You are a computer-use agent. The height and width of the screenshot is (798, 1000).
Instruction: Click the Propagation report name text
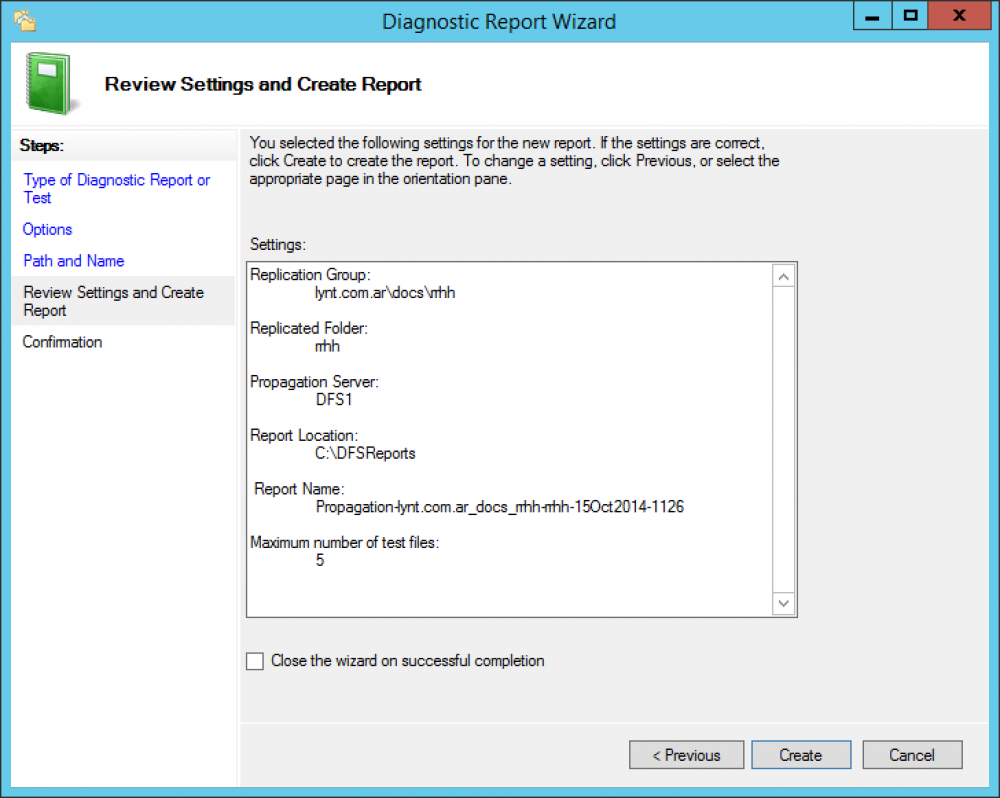tap(499, 507)
